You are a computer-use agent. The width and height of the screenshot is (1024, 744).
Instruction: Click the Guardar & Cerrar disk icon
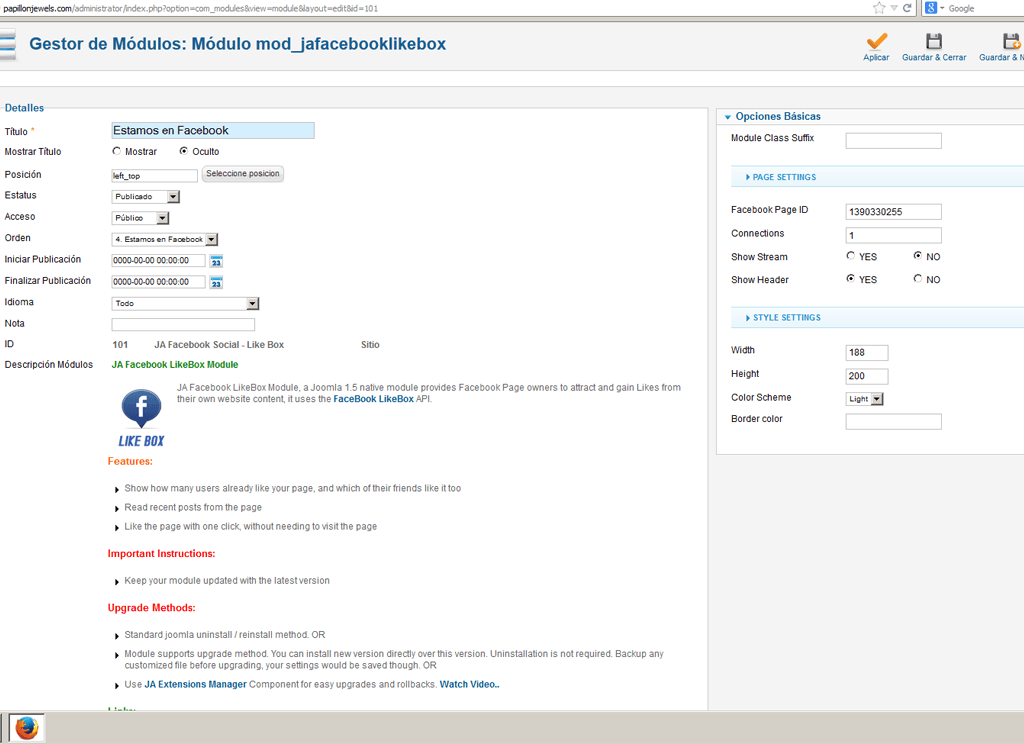pos(934,41)
